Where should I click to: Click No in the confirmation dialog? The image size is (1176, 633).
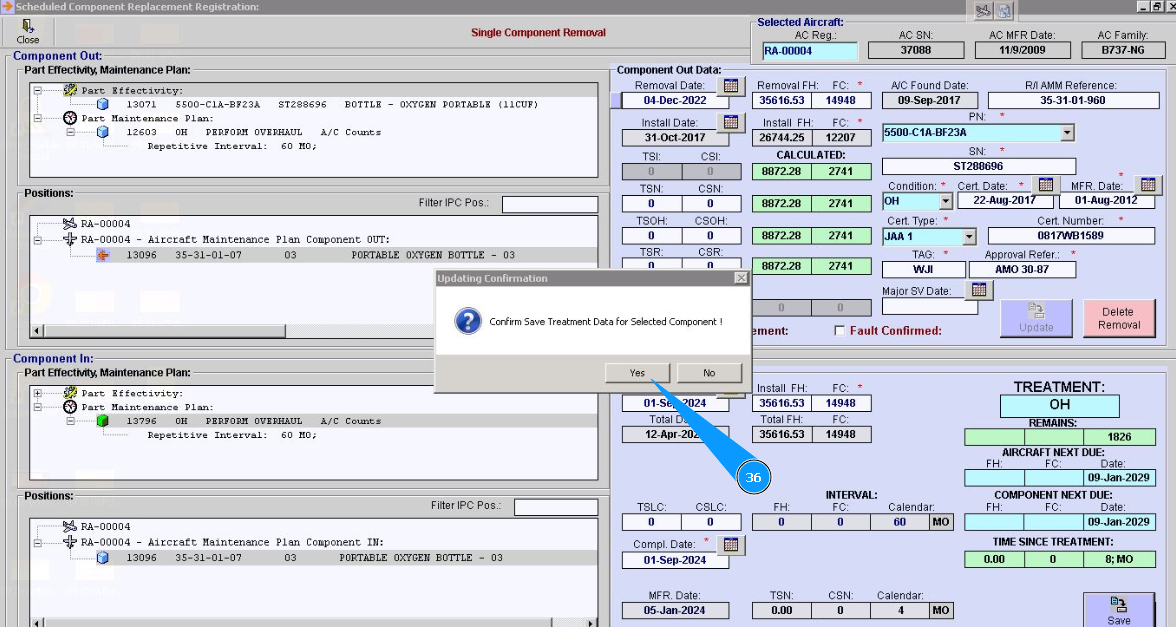pos(709,373)
